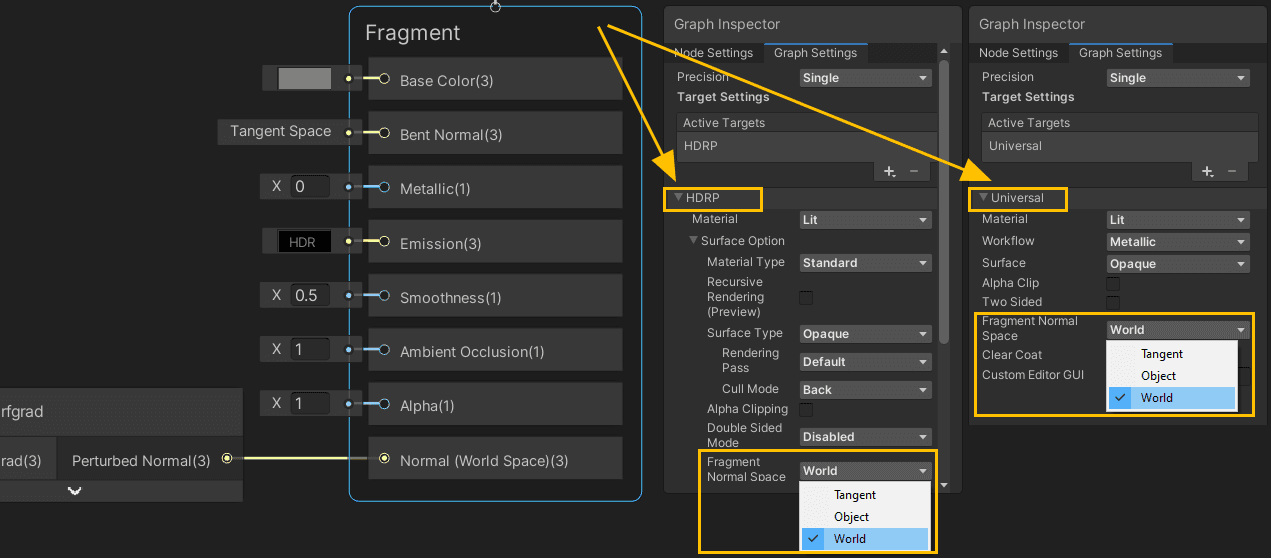The image size is (1271, 558).
Task: Click the Emission input port circle
Action: (384, 242)
